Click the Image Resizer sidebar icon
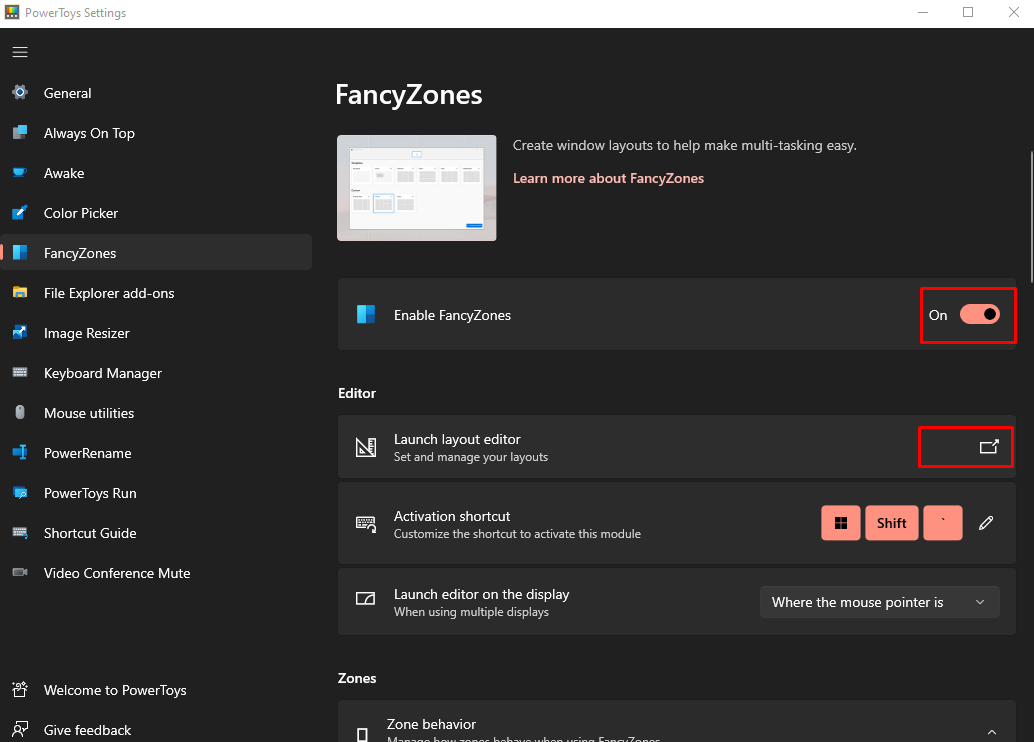The height and width of the screenshot is (742, 1034). 20,333
